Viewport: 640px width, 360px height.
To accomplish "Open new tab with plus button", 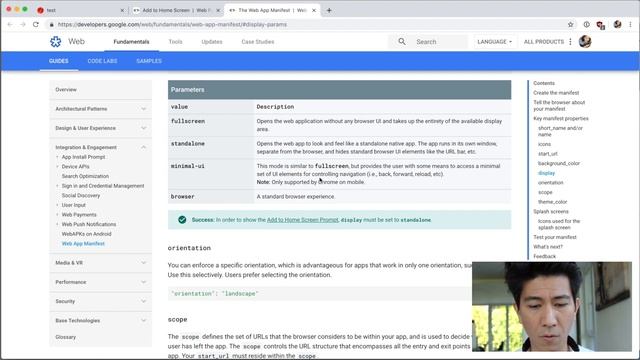I will click(x=329, y=10).
